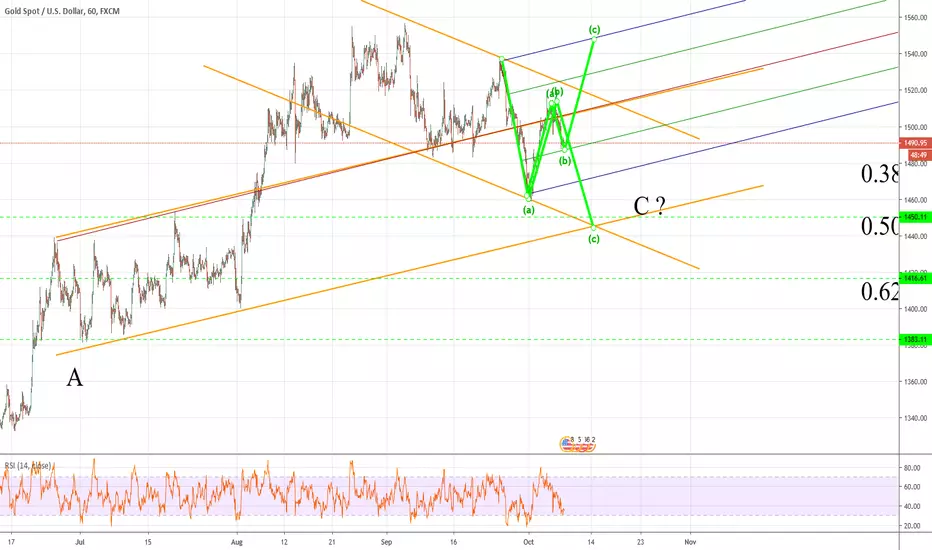The width and height of the screenshot is (932, 550).
Task: Click the wave endpoint at the lower (c) target
Action: (x=593, y=228)
